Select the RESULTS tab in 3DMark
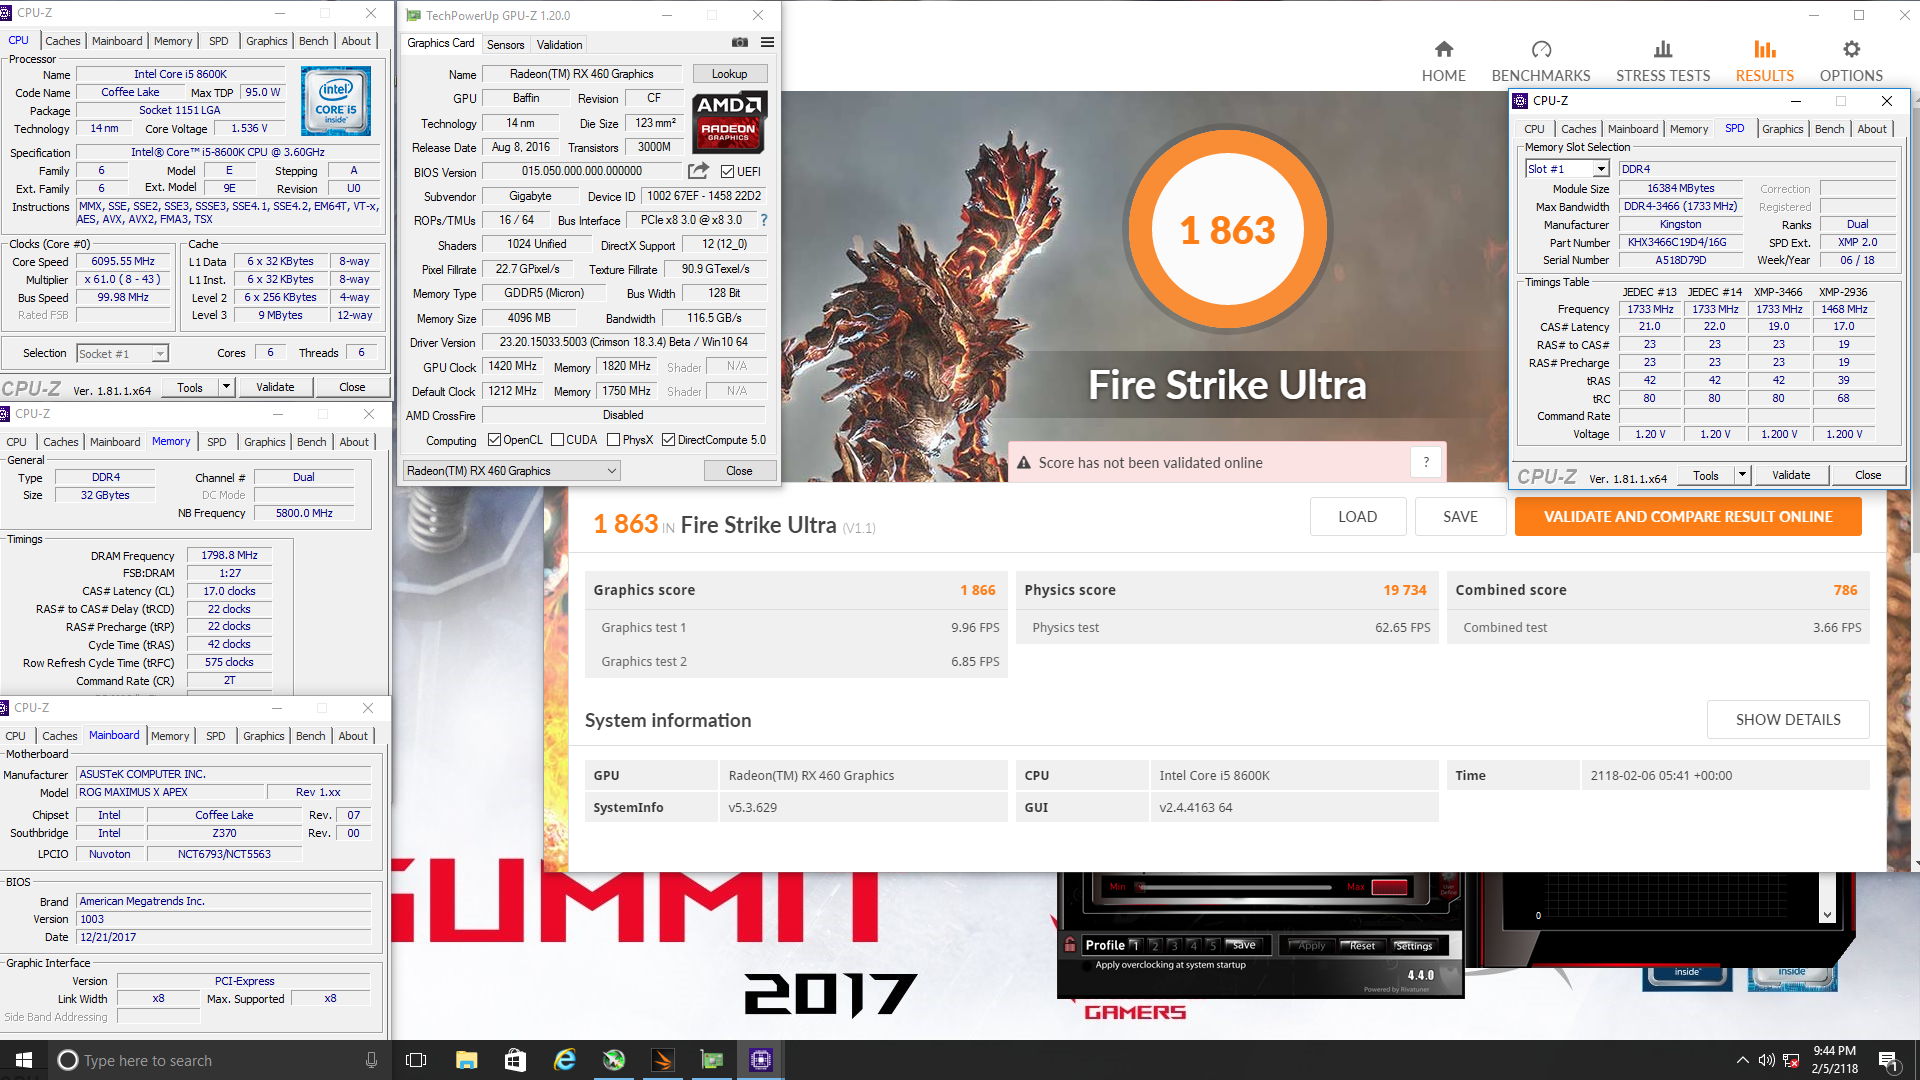 click(1764, 61)
